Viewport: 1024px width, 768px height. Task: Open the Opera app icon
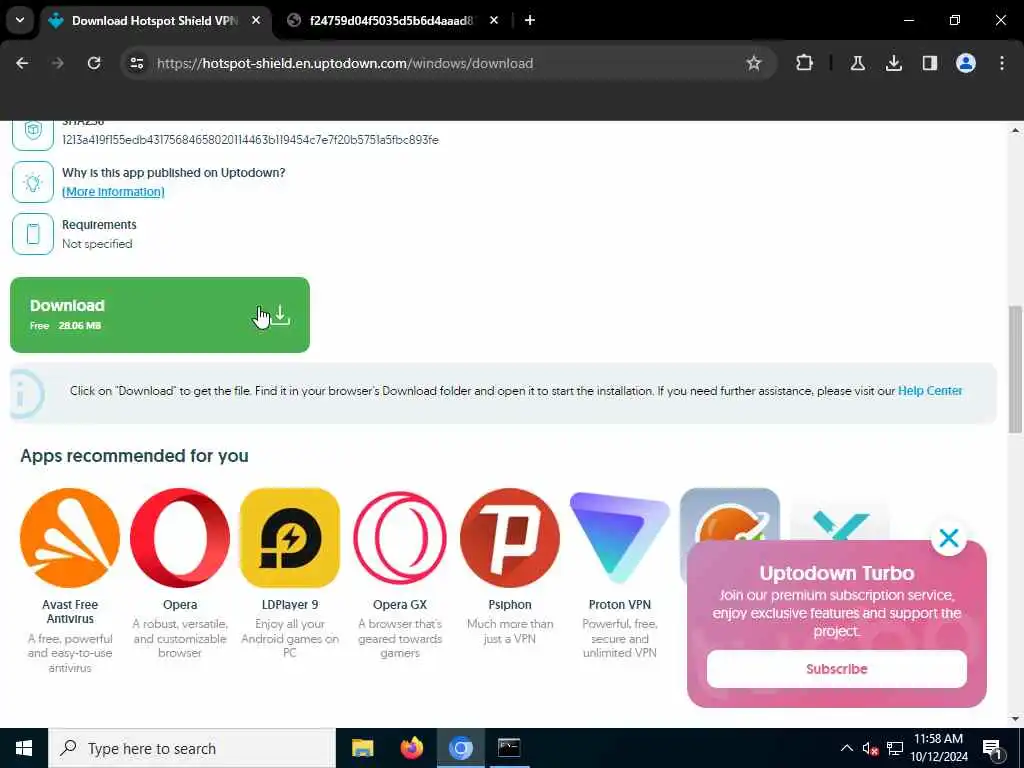[x=180, y=538]
